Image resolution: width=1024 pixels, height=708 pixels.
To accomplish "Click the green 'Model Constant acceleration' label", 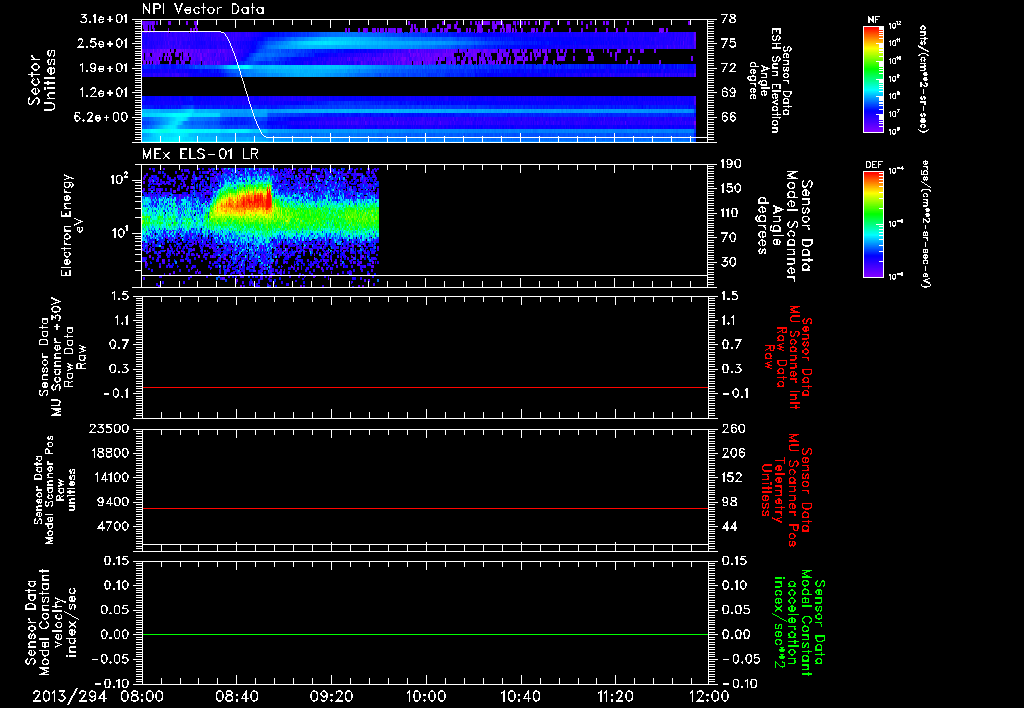I will pos(799,623).
